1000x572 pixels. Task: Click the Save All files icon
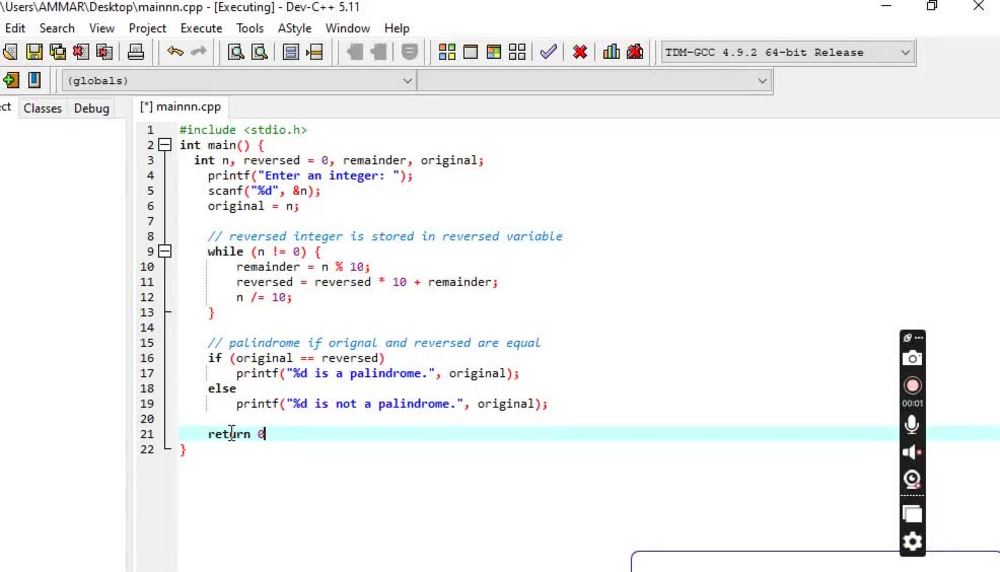pyautogui.click(x=57, y=52)
